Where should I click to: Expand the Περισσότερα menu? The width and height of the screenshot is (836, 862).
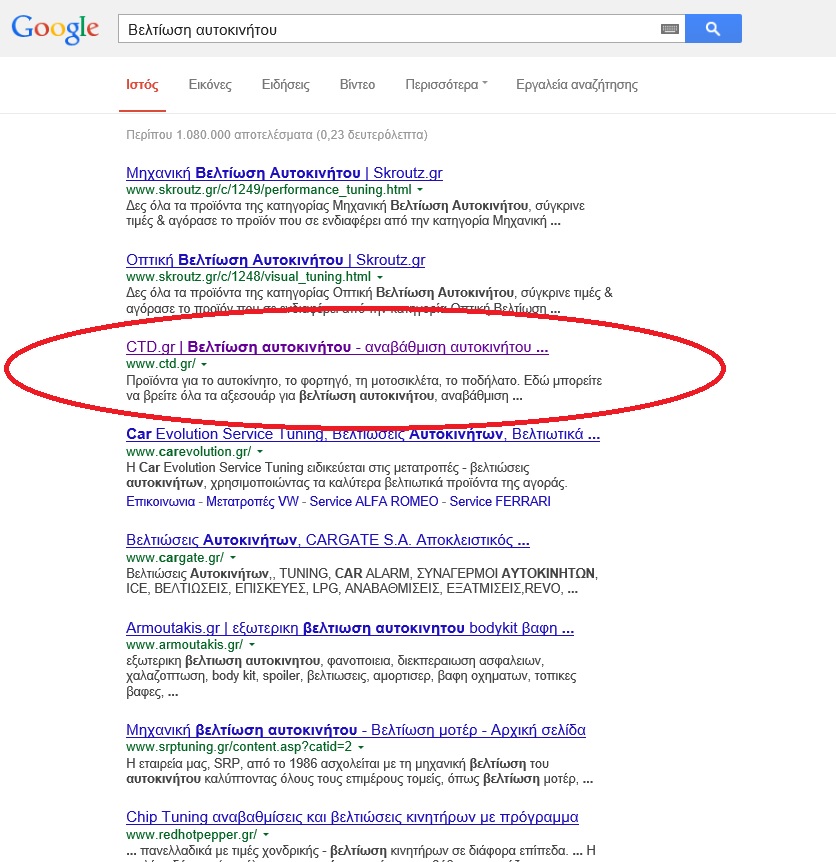tap(446, 85)
